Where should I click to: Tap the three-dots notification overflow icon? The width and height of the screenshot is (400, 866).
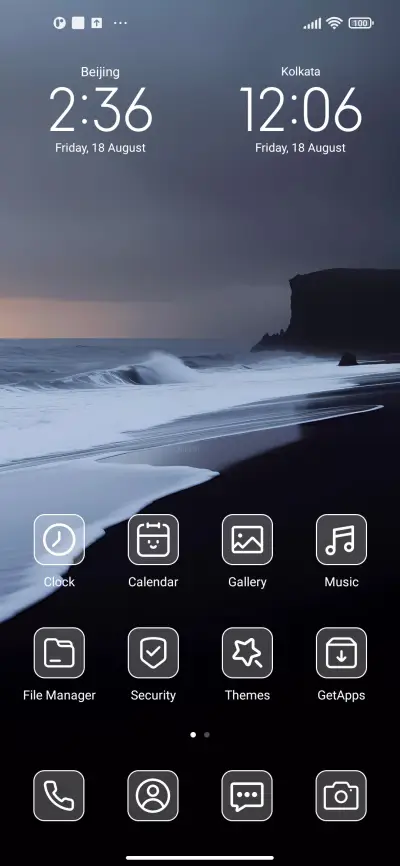coord(120,23)
